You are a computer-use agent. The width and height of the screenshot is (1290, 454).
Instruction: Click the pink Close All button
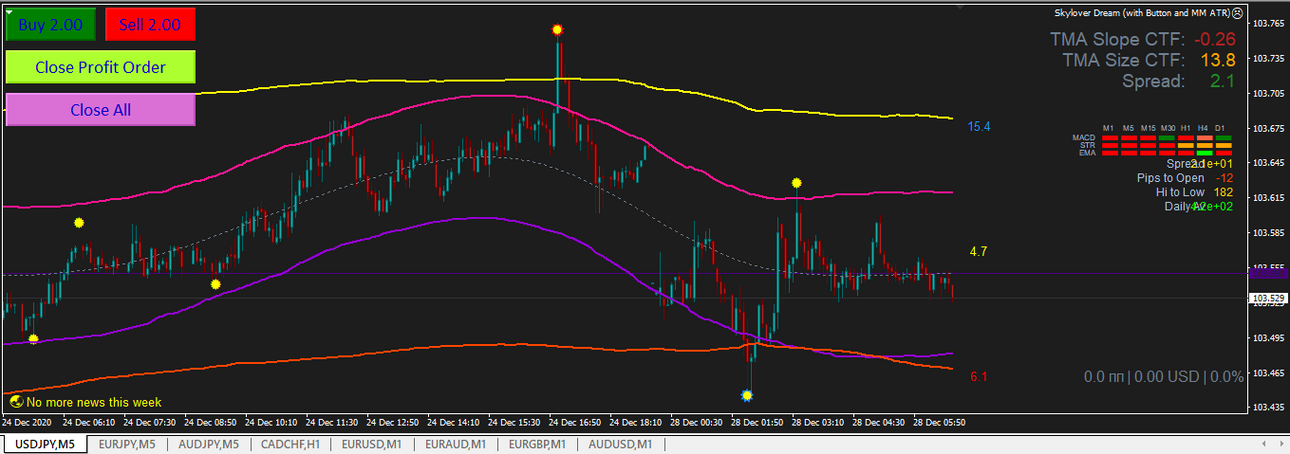[x=100, y=110]
